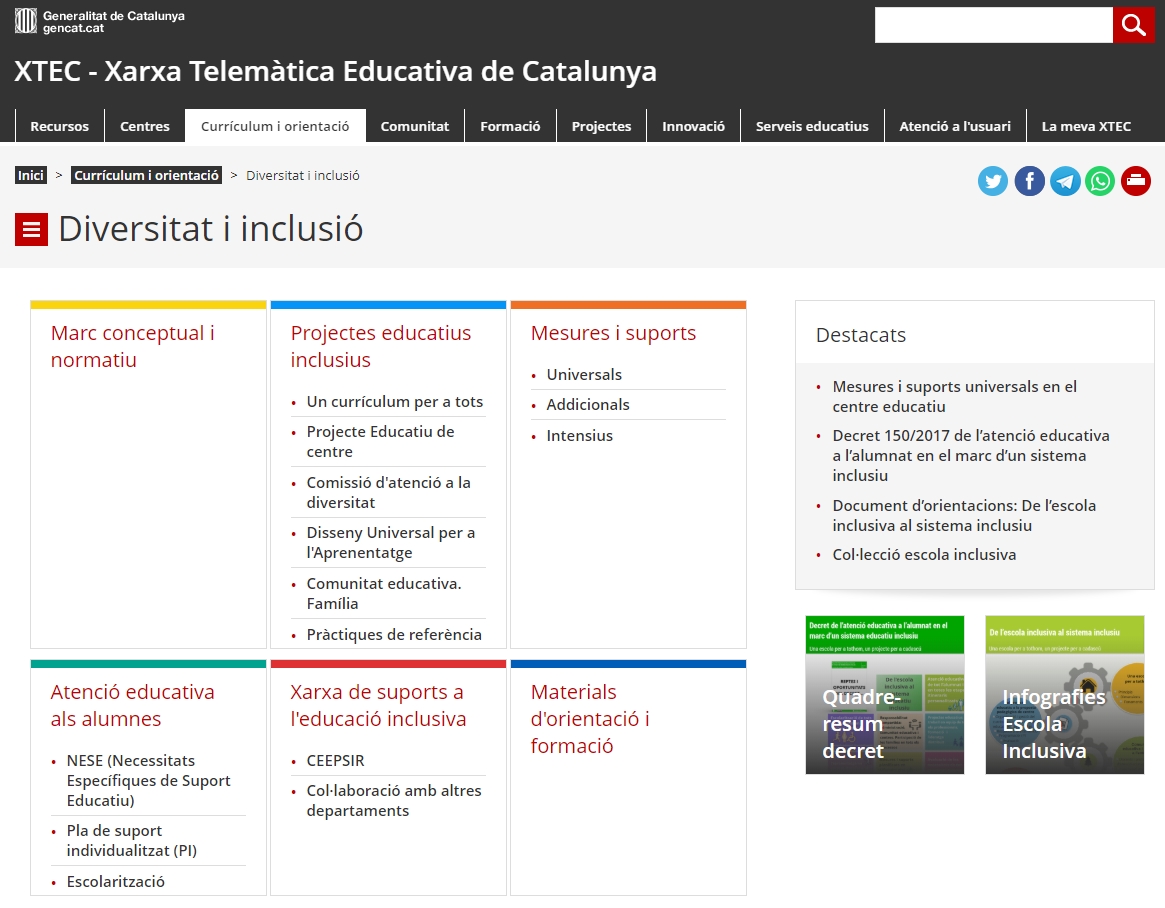This screenshot has width=1165, height=908.
Task: Open the Formació menu tab
Action: (x=510, y=126)
